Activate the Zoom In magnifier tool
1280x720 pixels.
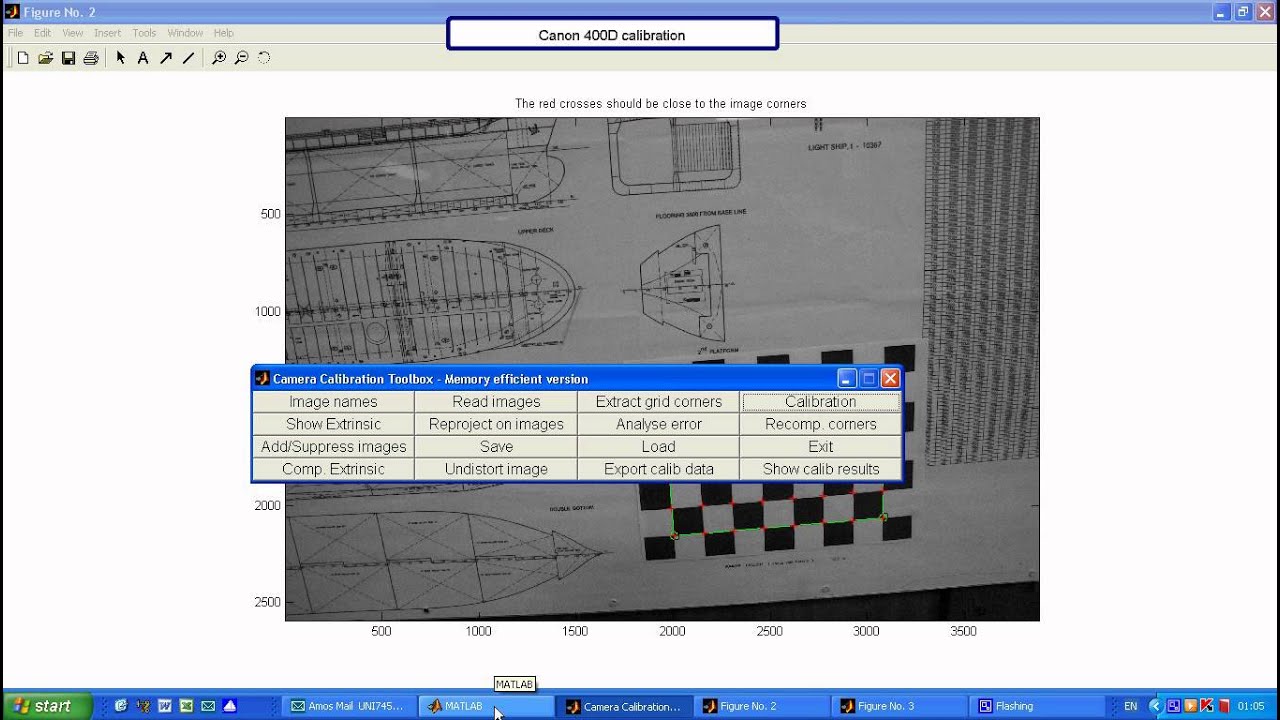click(219, 58)
